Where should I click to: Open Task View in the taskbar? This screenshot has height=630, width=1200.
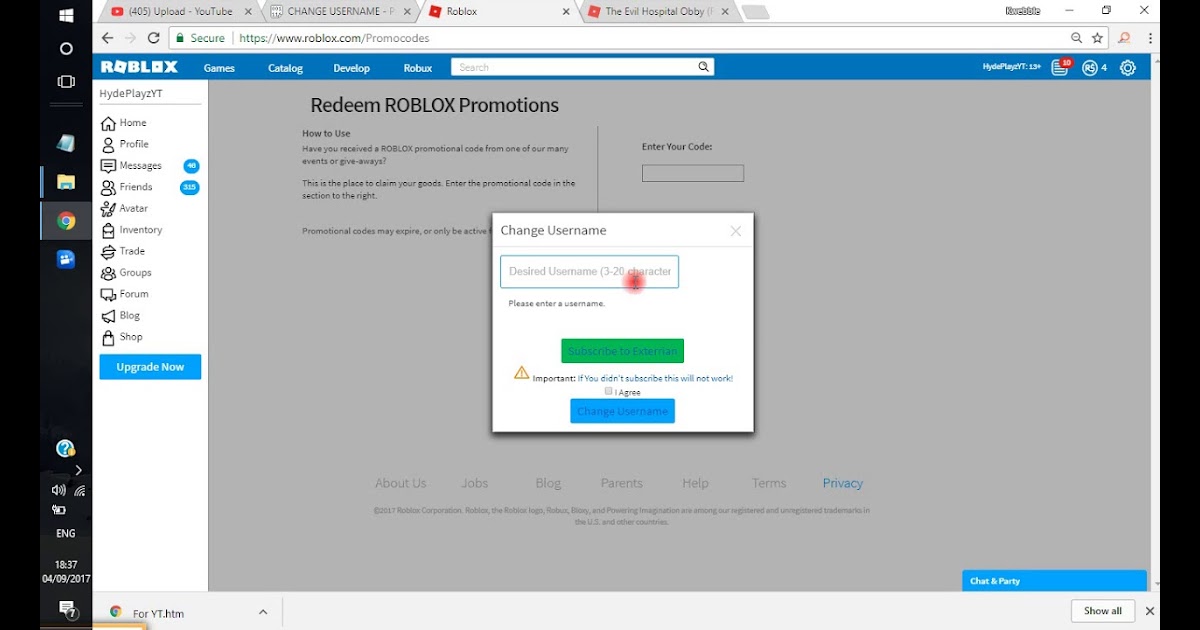tap(66, 81)
